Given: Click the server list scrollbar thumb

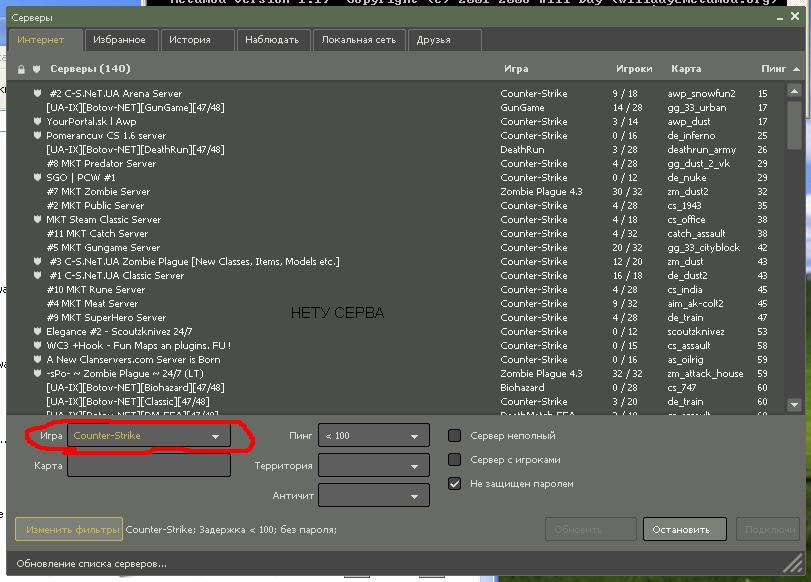Looking at the screenshot, I should click(x=794, y=126).
